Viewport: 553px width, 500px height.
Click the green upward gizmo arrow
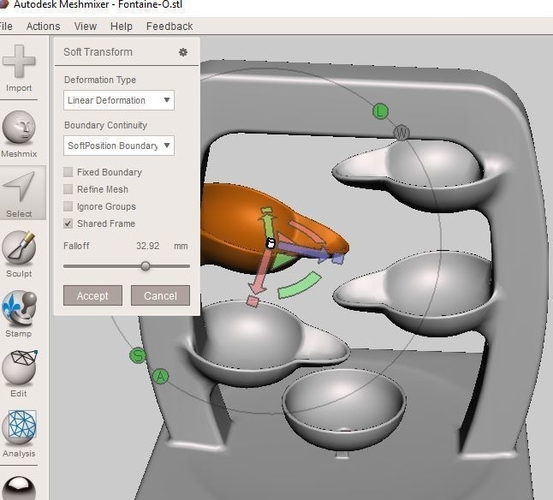268,227
